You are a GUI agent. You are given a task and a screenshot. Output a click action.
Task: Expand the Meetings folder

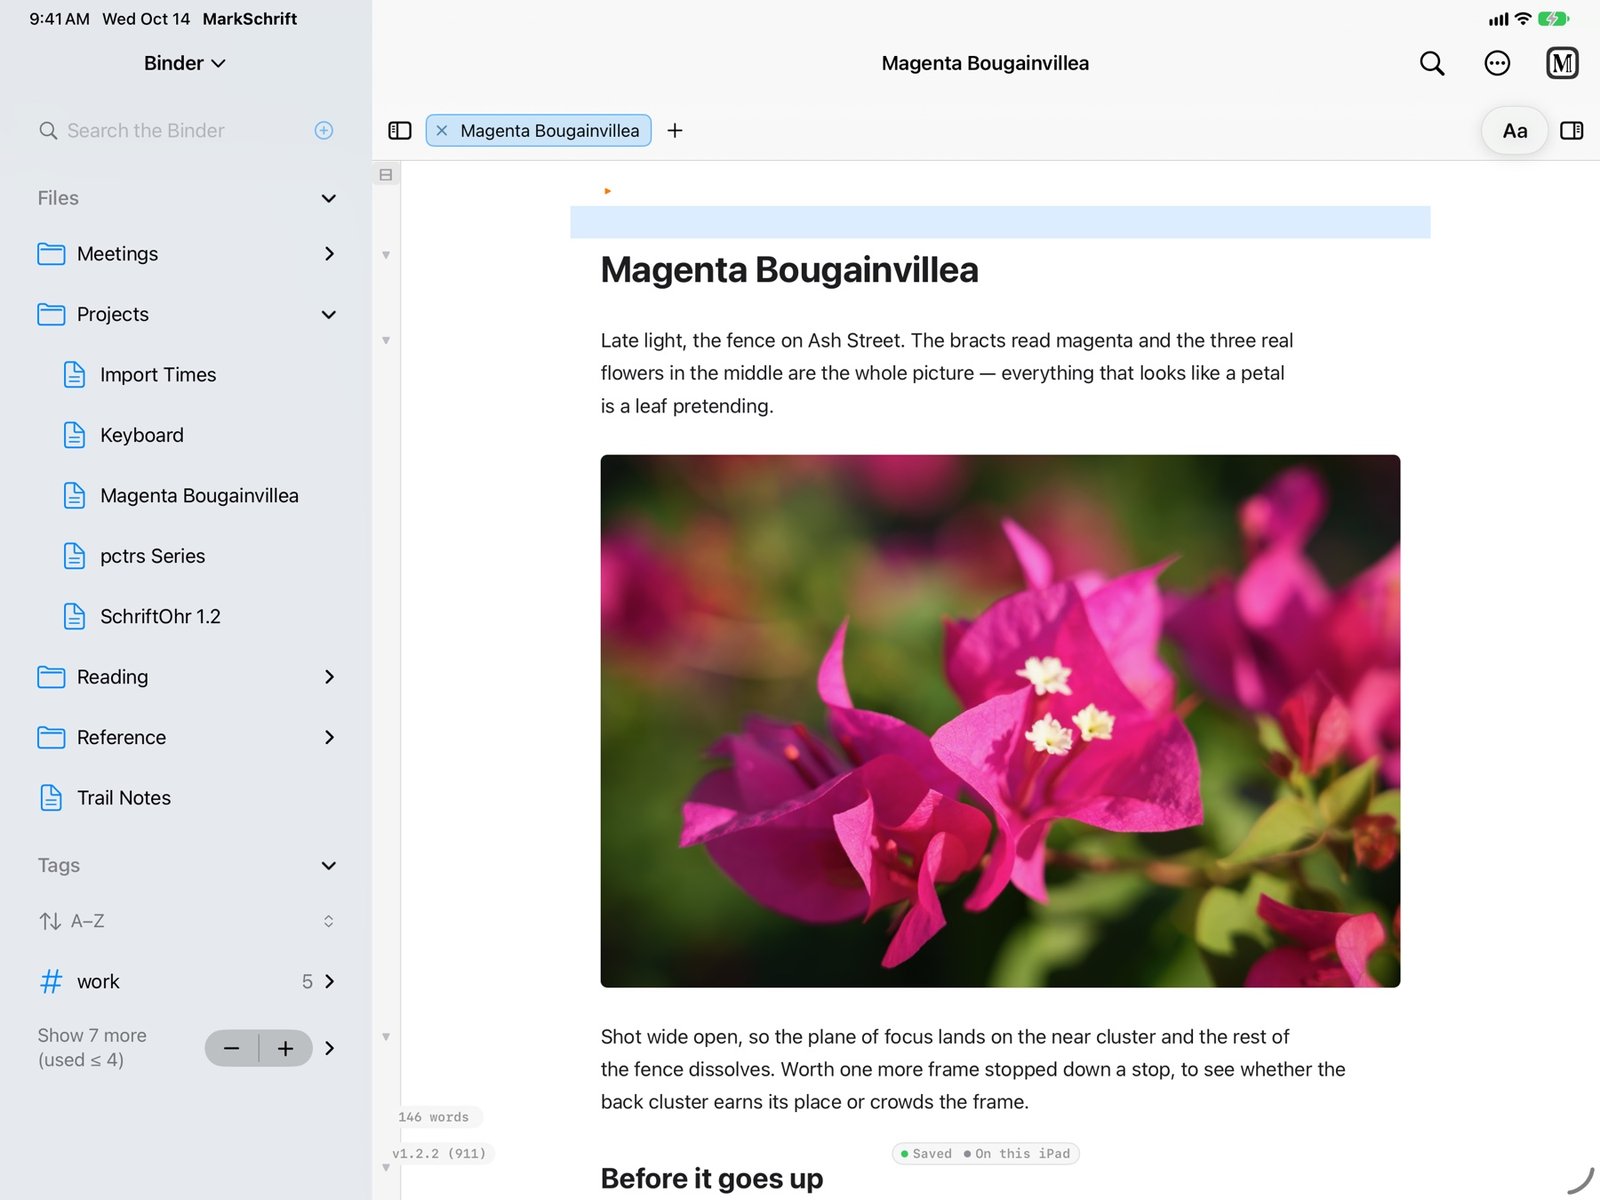328,254
